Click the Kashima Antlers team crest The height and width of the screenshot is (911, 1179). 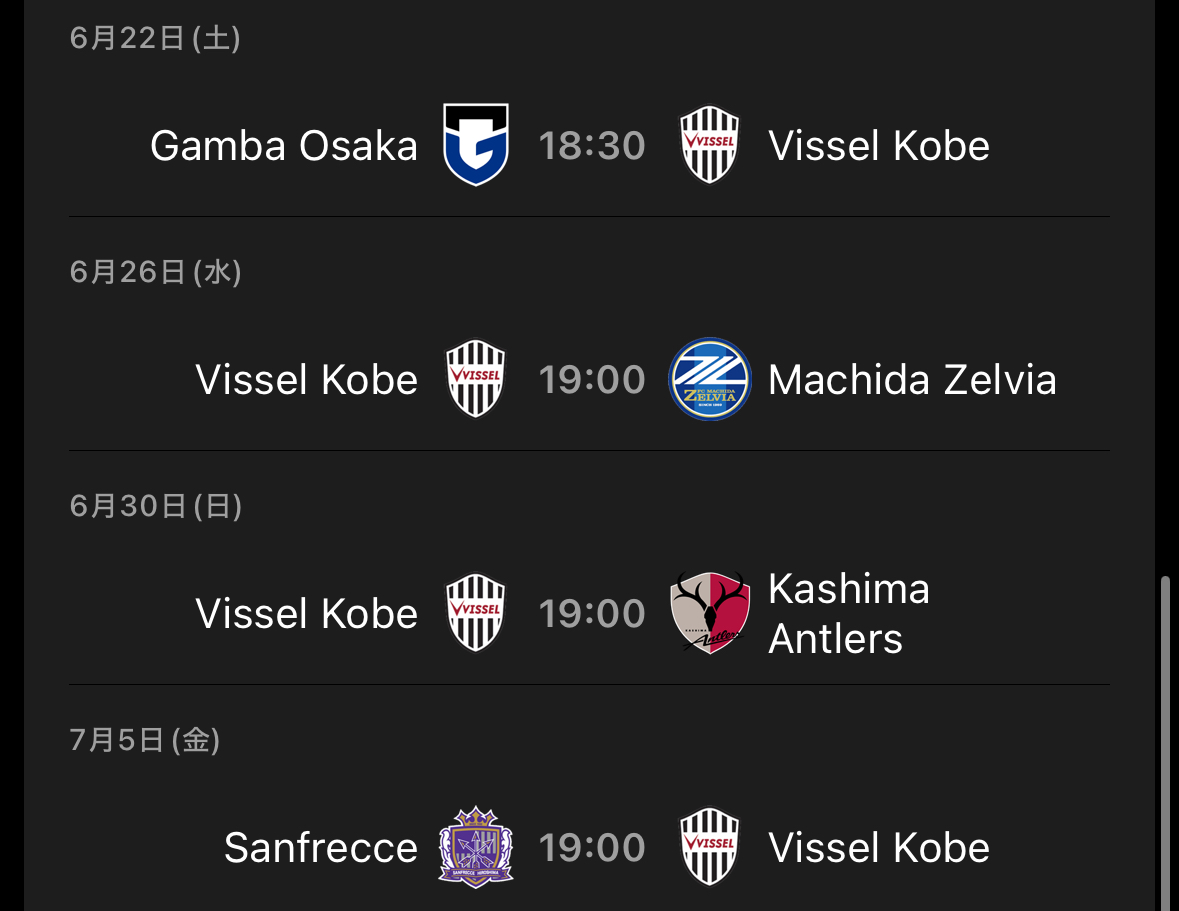coord(709,613)
